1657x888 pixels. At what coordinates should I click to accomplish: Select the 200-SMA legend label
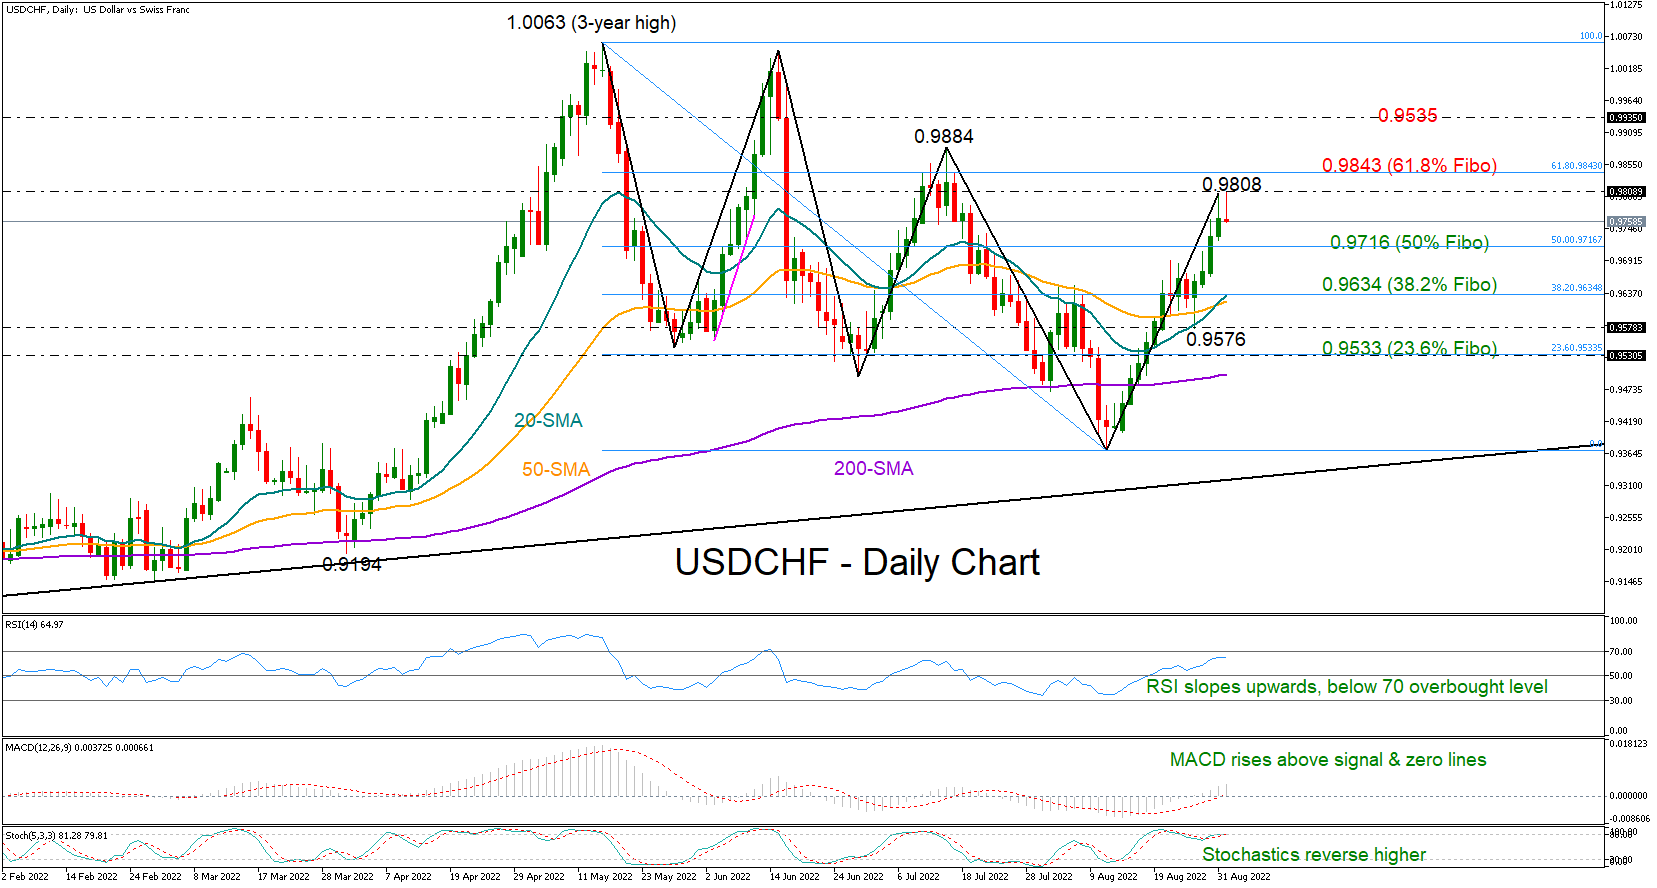click(x=873, y=468)
